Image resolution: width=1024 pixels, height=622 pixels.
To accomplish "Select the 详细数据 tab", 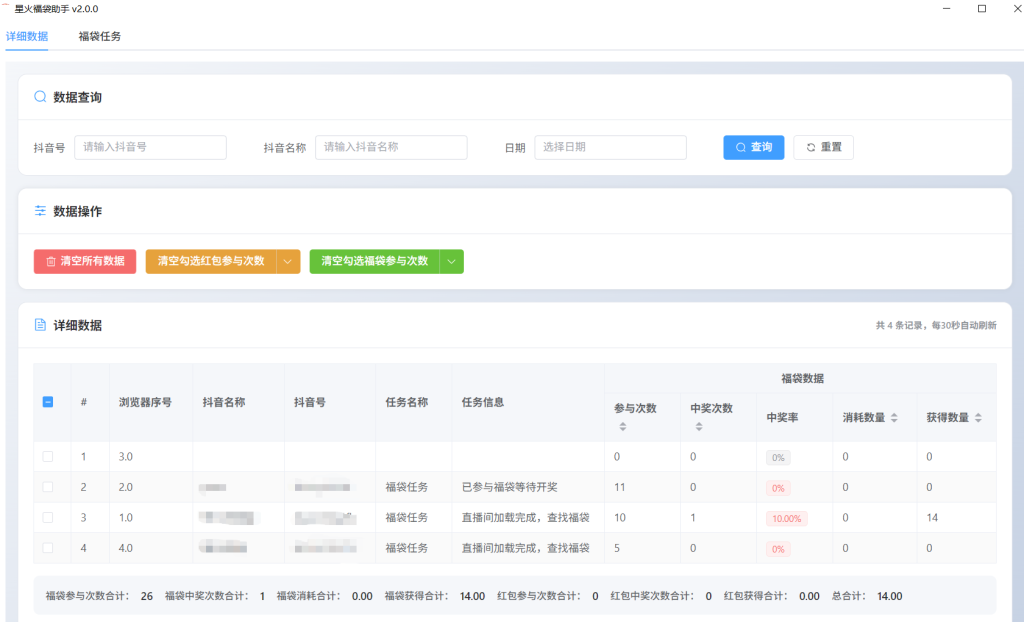I will coord(27,36).
